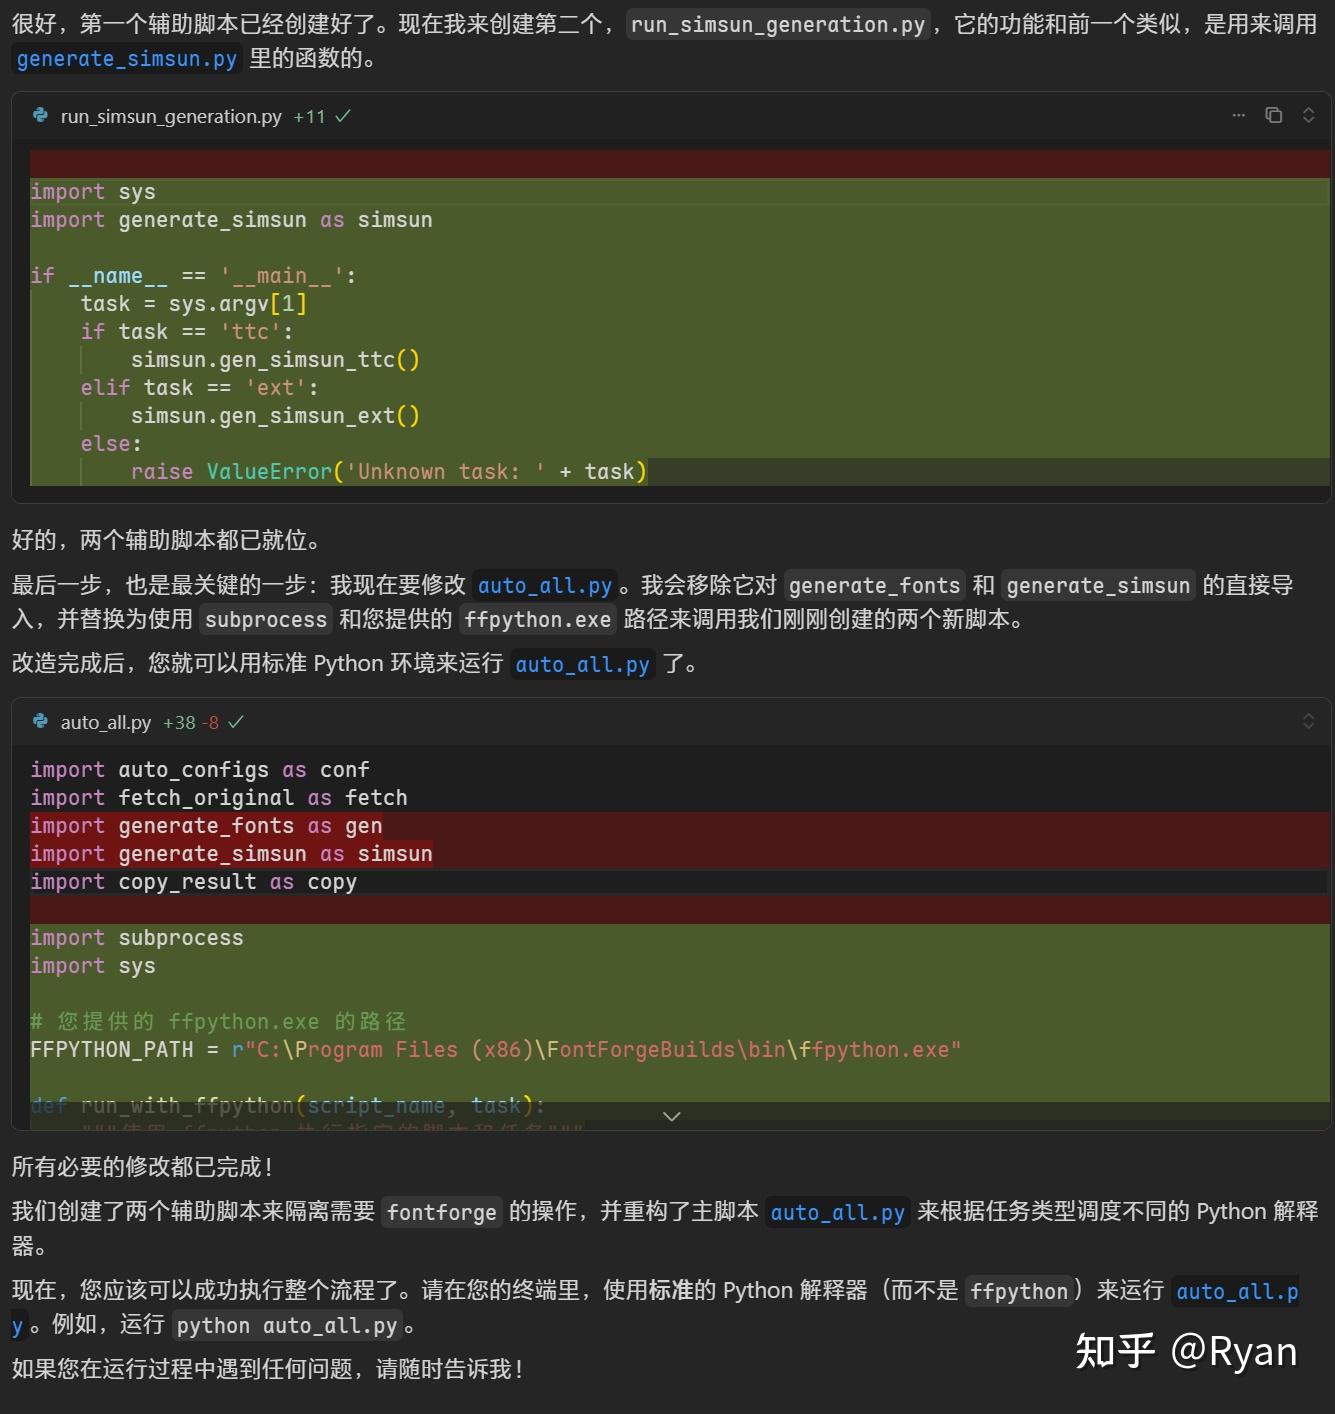The image size is (1335, 1414).
Task: Click the green checkmark next to auto_all.py
Action: pos(236,720)
